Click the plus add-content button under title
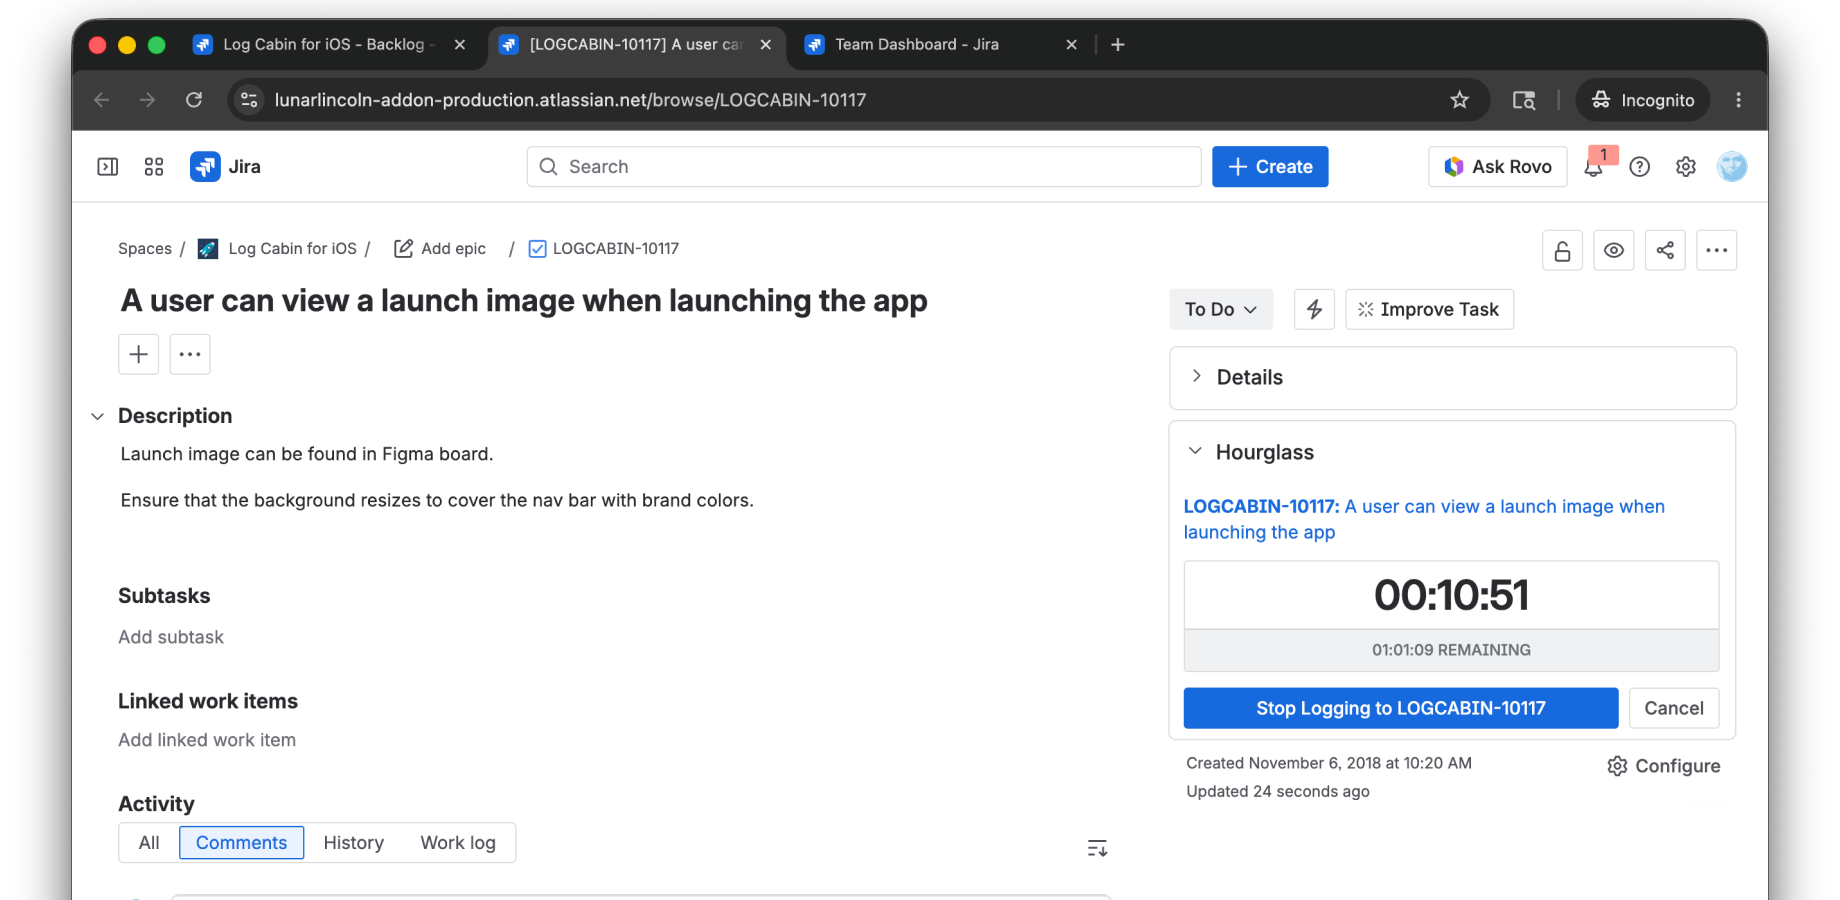 click(x=139, y=354)
